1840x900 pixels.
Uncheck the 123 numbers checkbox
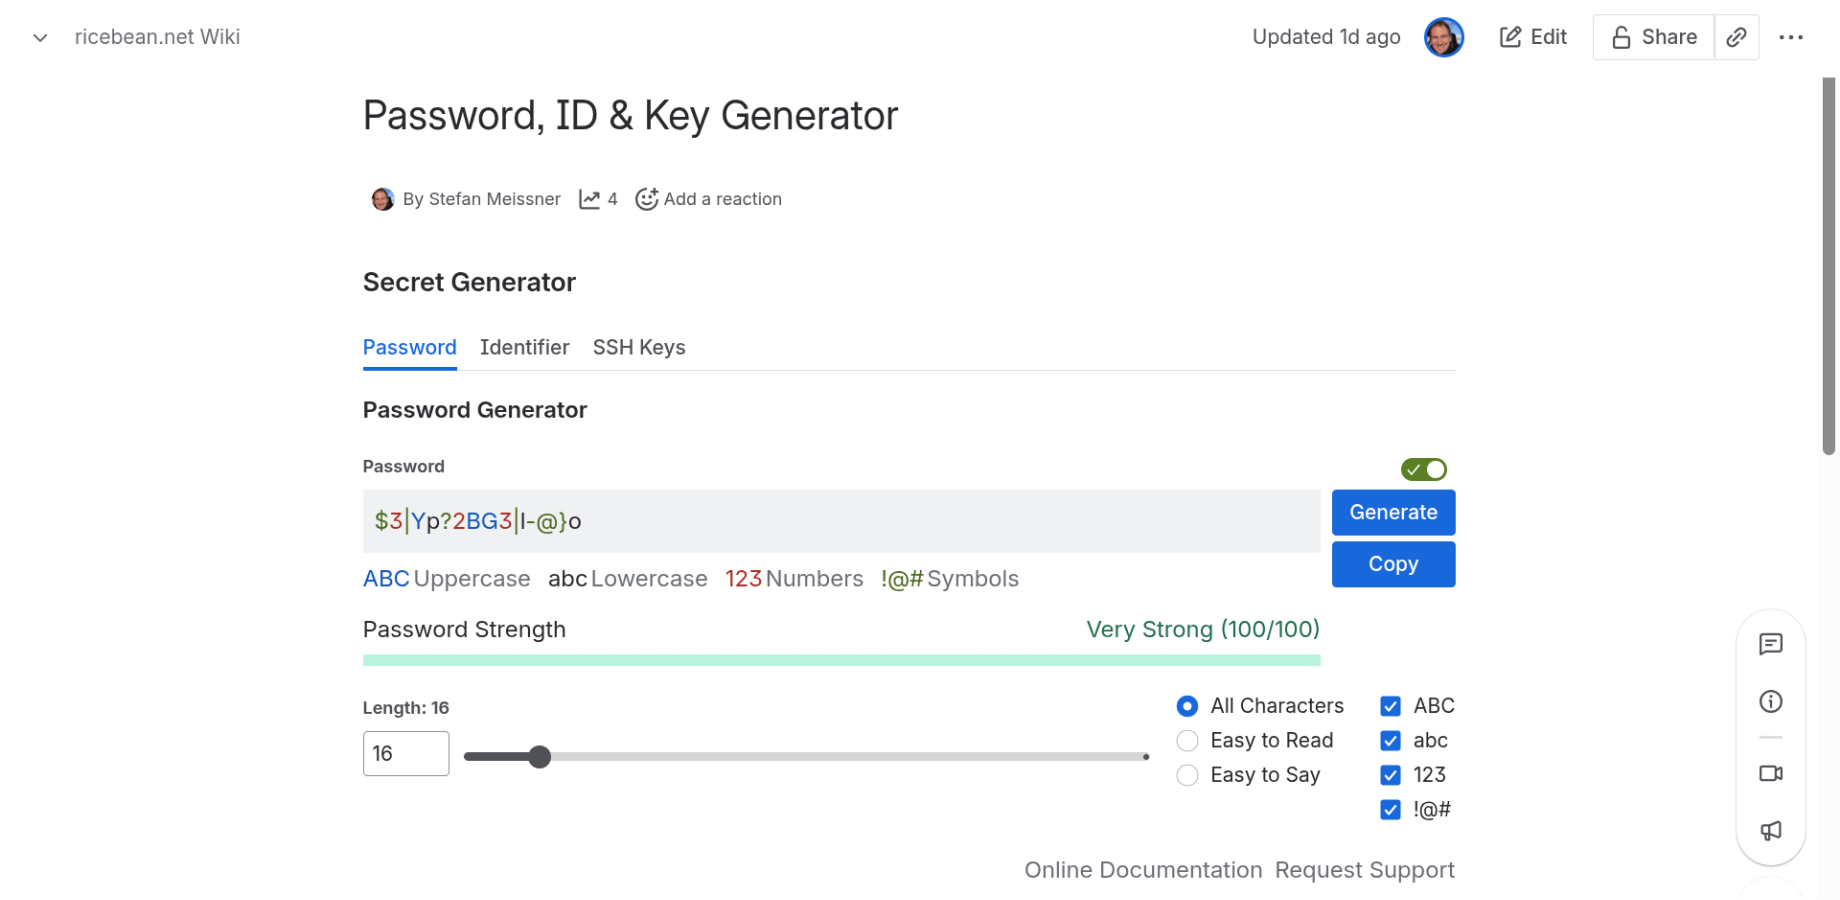pos(1390,775)
